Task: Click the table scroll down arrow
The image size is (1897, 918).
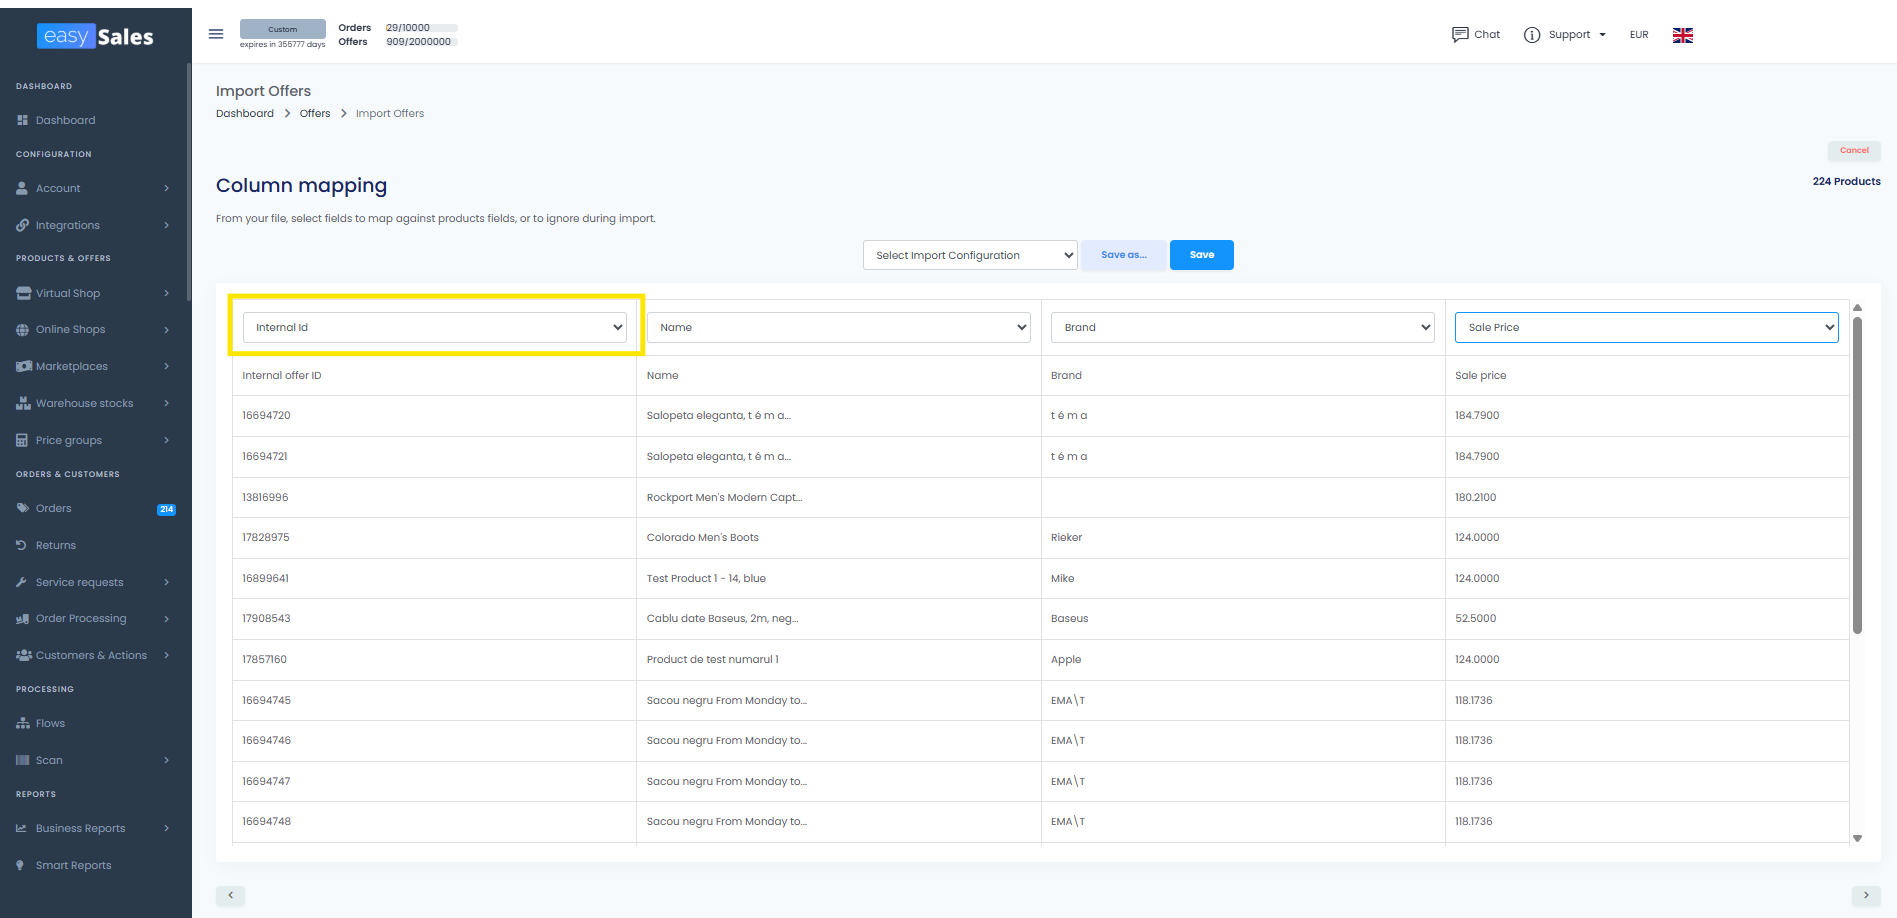Action: (1857, 839)
